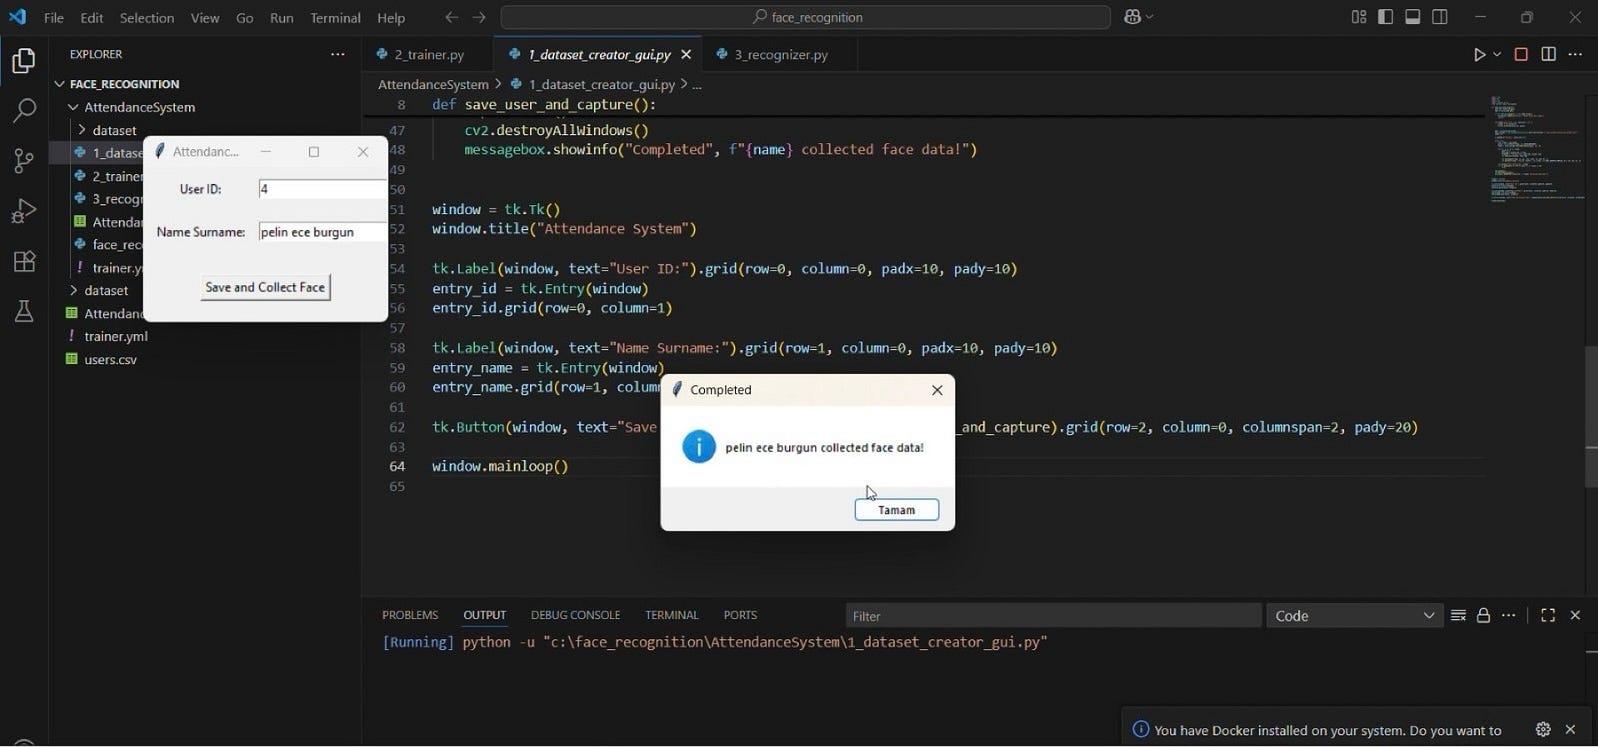Image resolution: width=1598 pixels, height=747 pixels.
Task: Open the Go menu
Action: tap(245, 18)
